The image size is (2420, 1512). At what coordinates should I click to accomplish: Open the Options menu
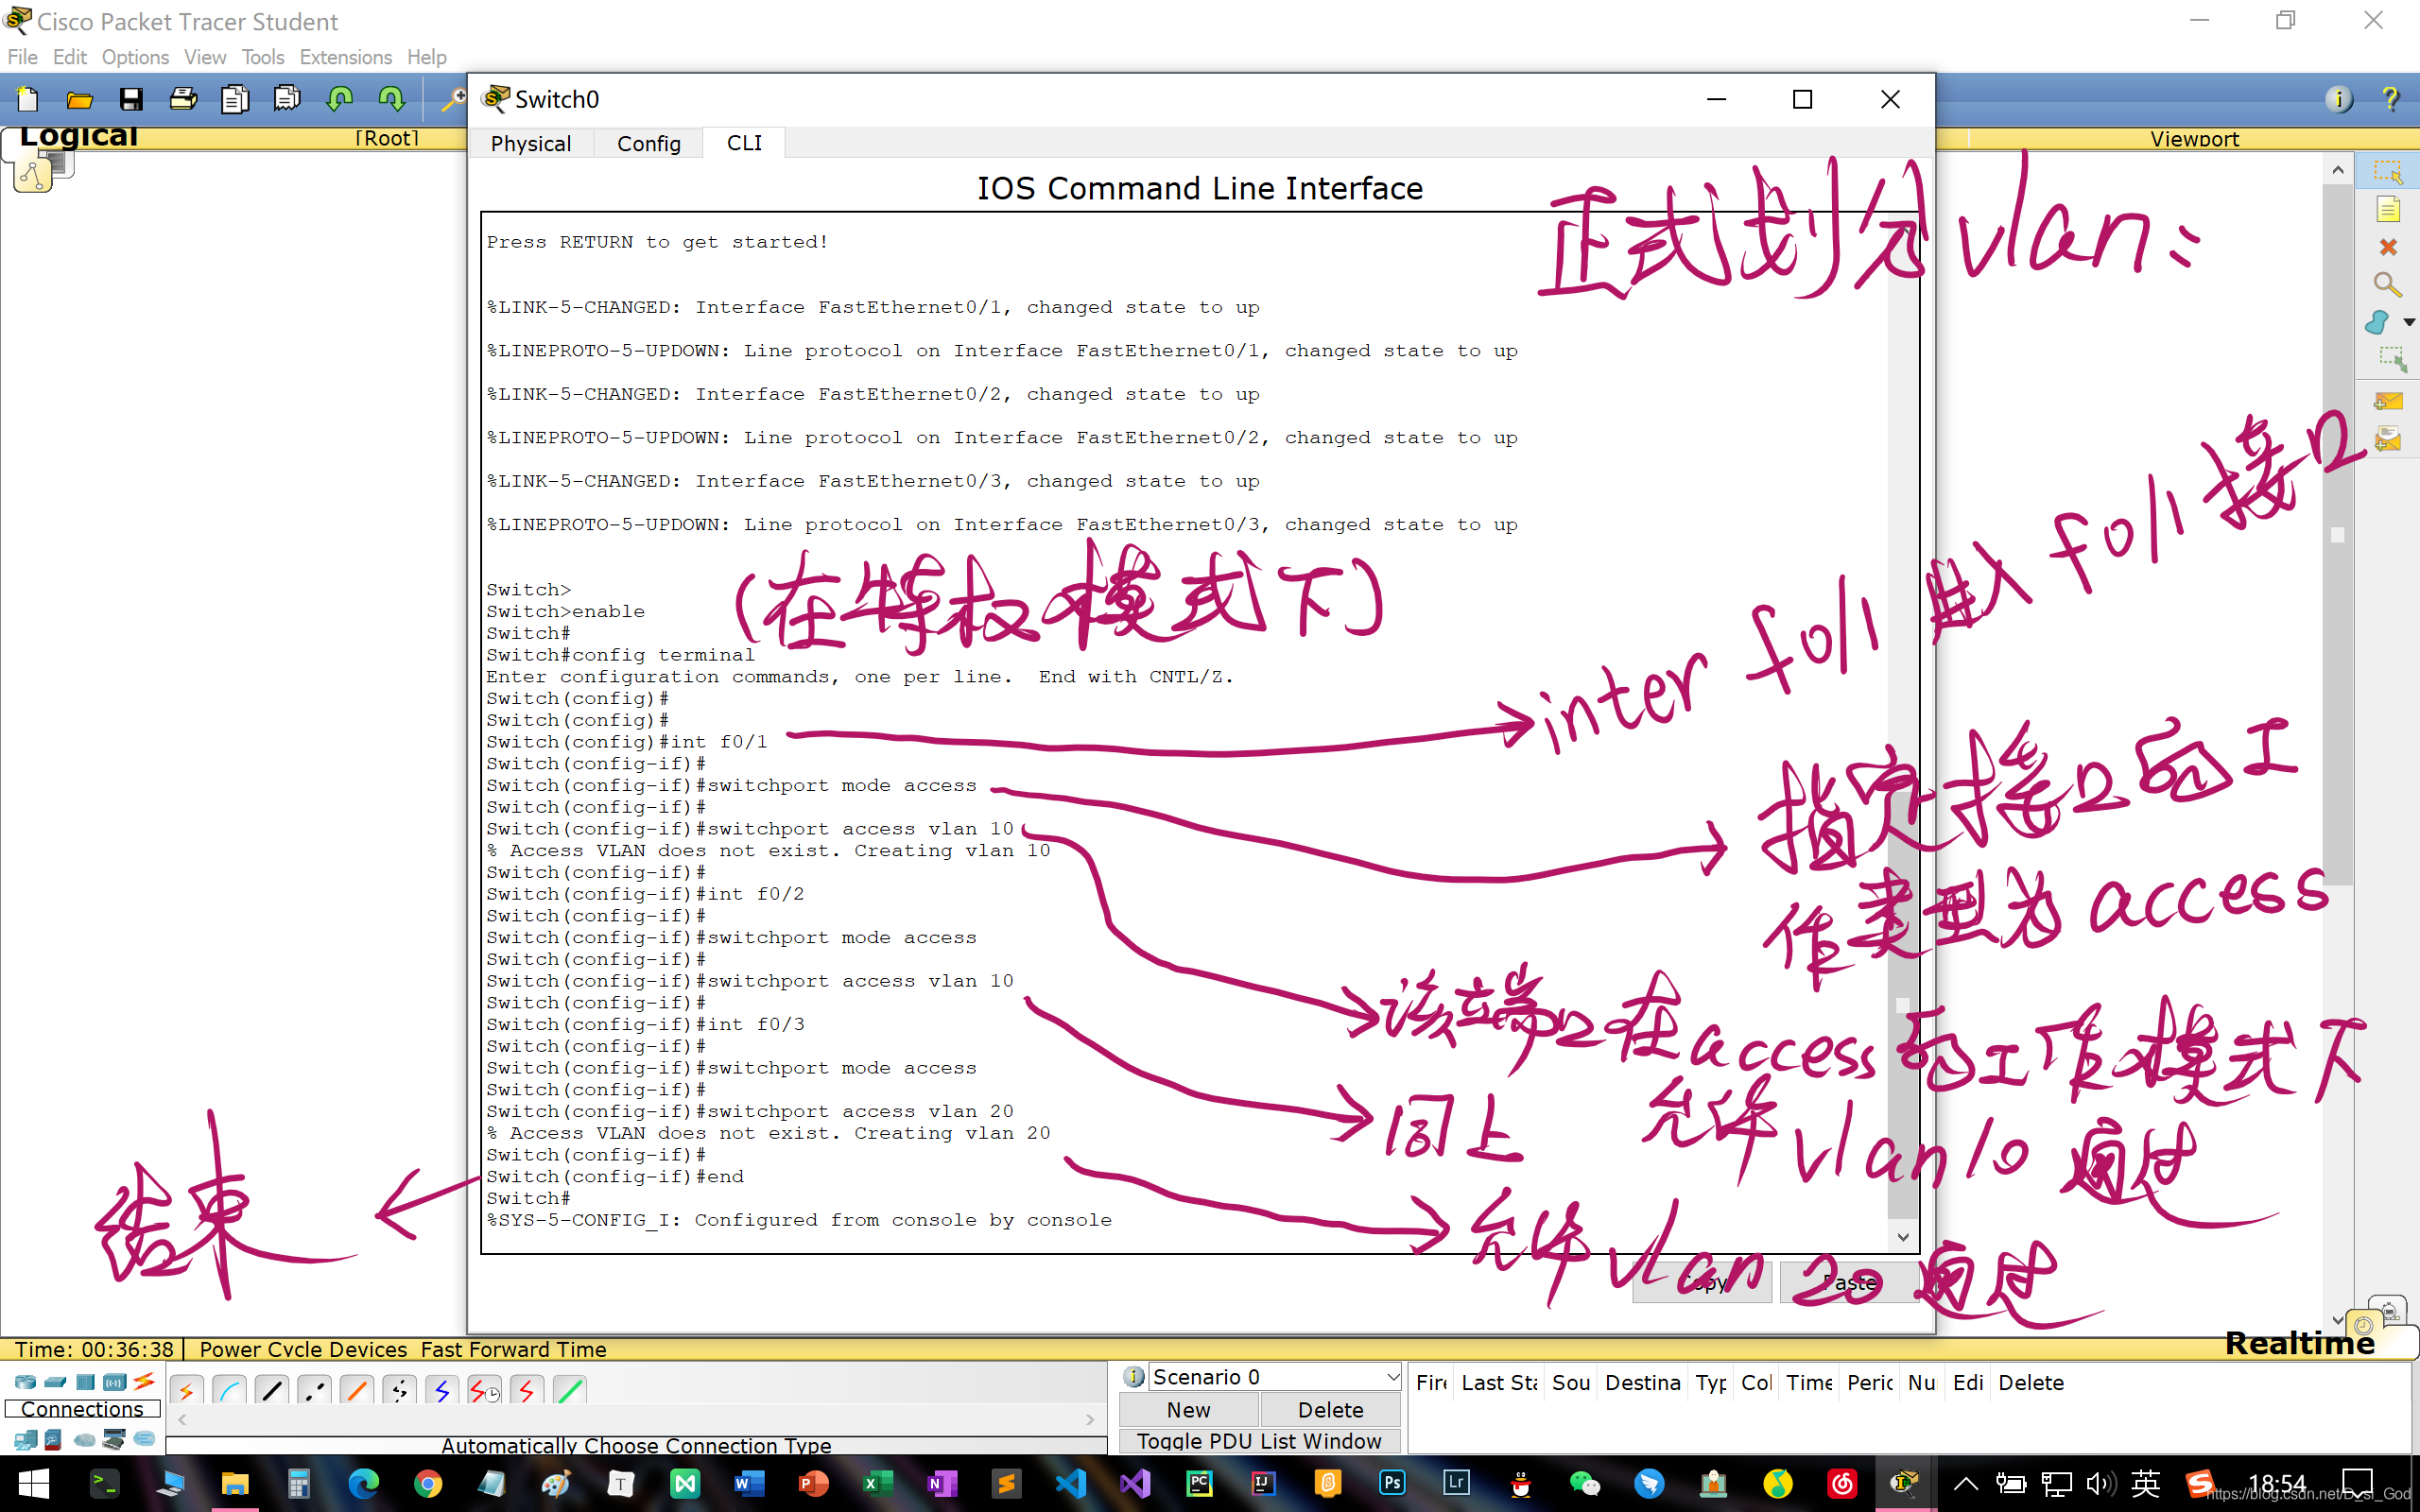(x=135, y=57)
